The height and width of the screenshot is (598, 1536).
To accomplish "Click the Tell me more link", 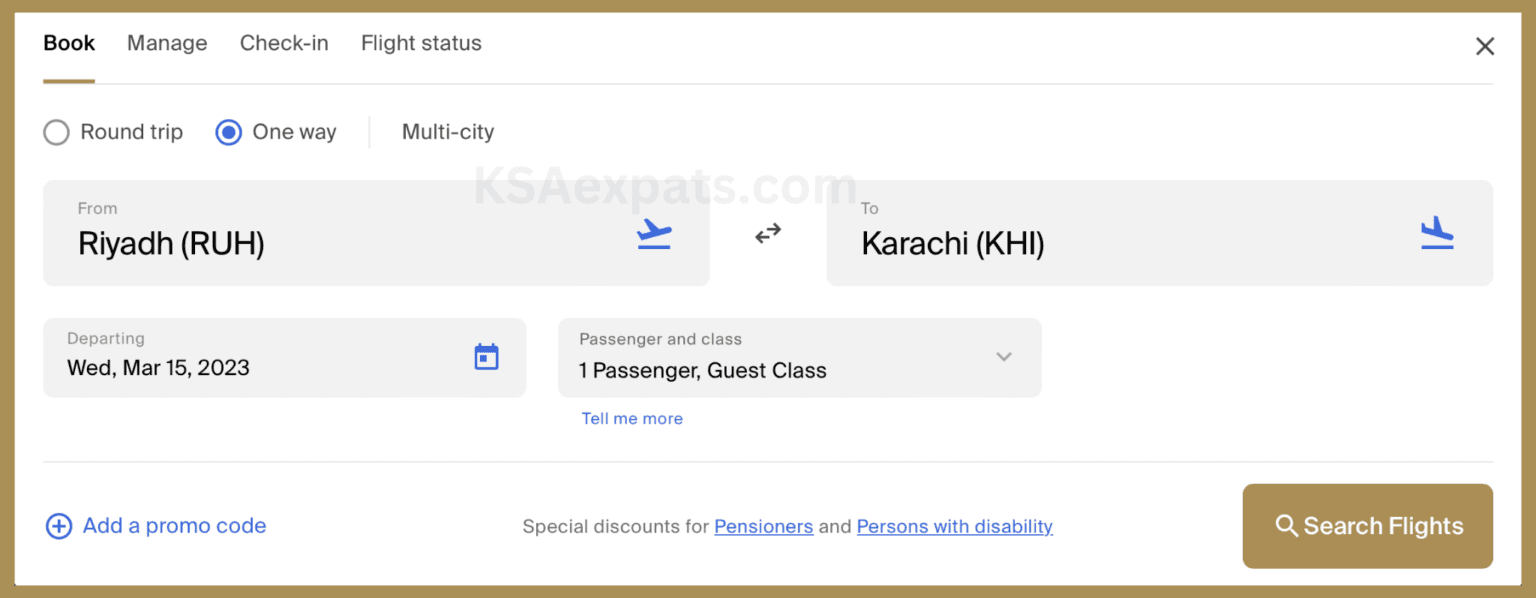I will pyautogui.click(x=632, y=419).
